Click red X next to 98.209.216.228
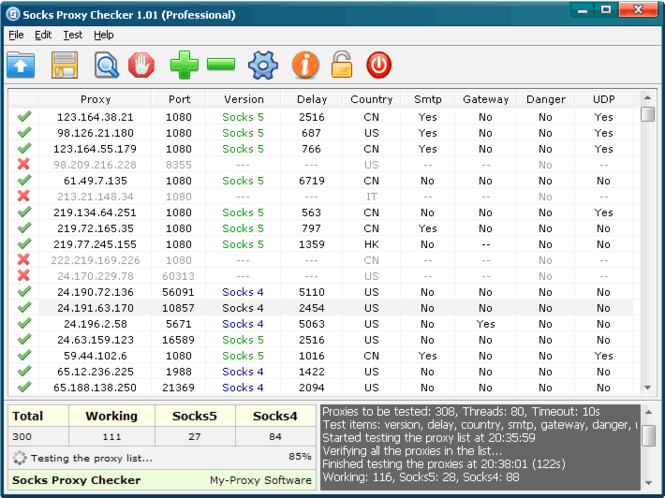 click(x=24, y=164)
